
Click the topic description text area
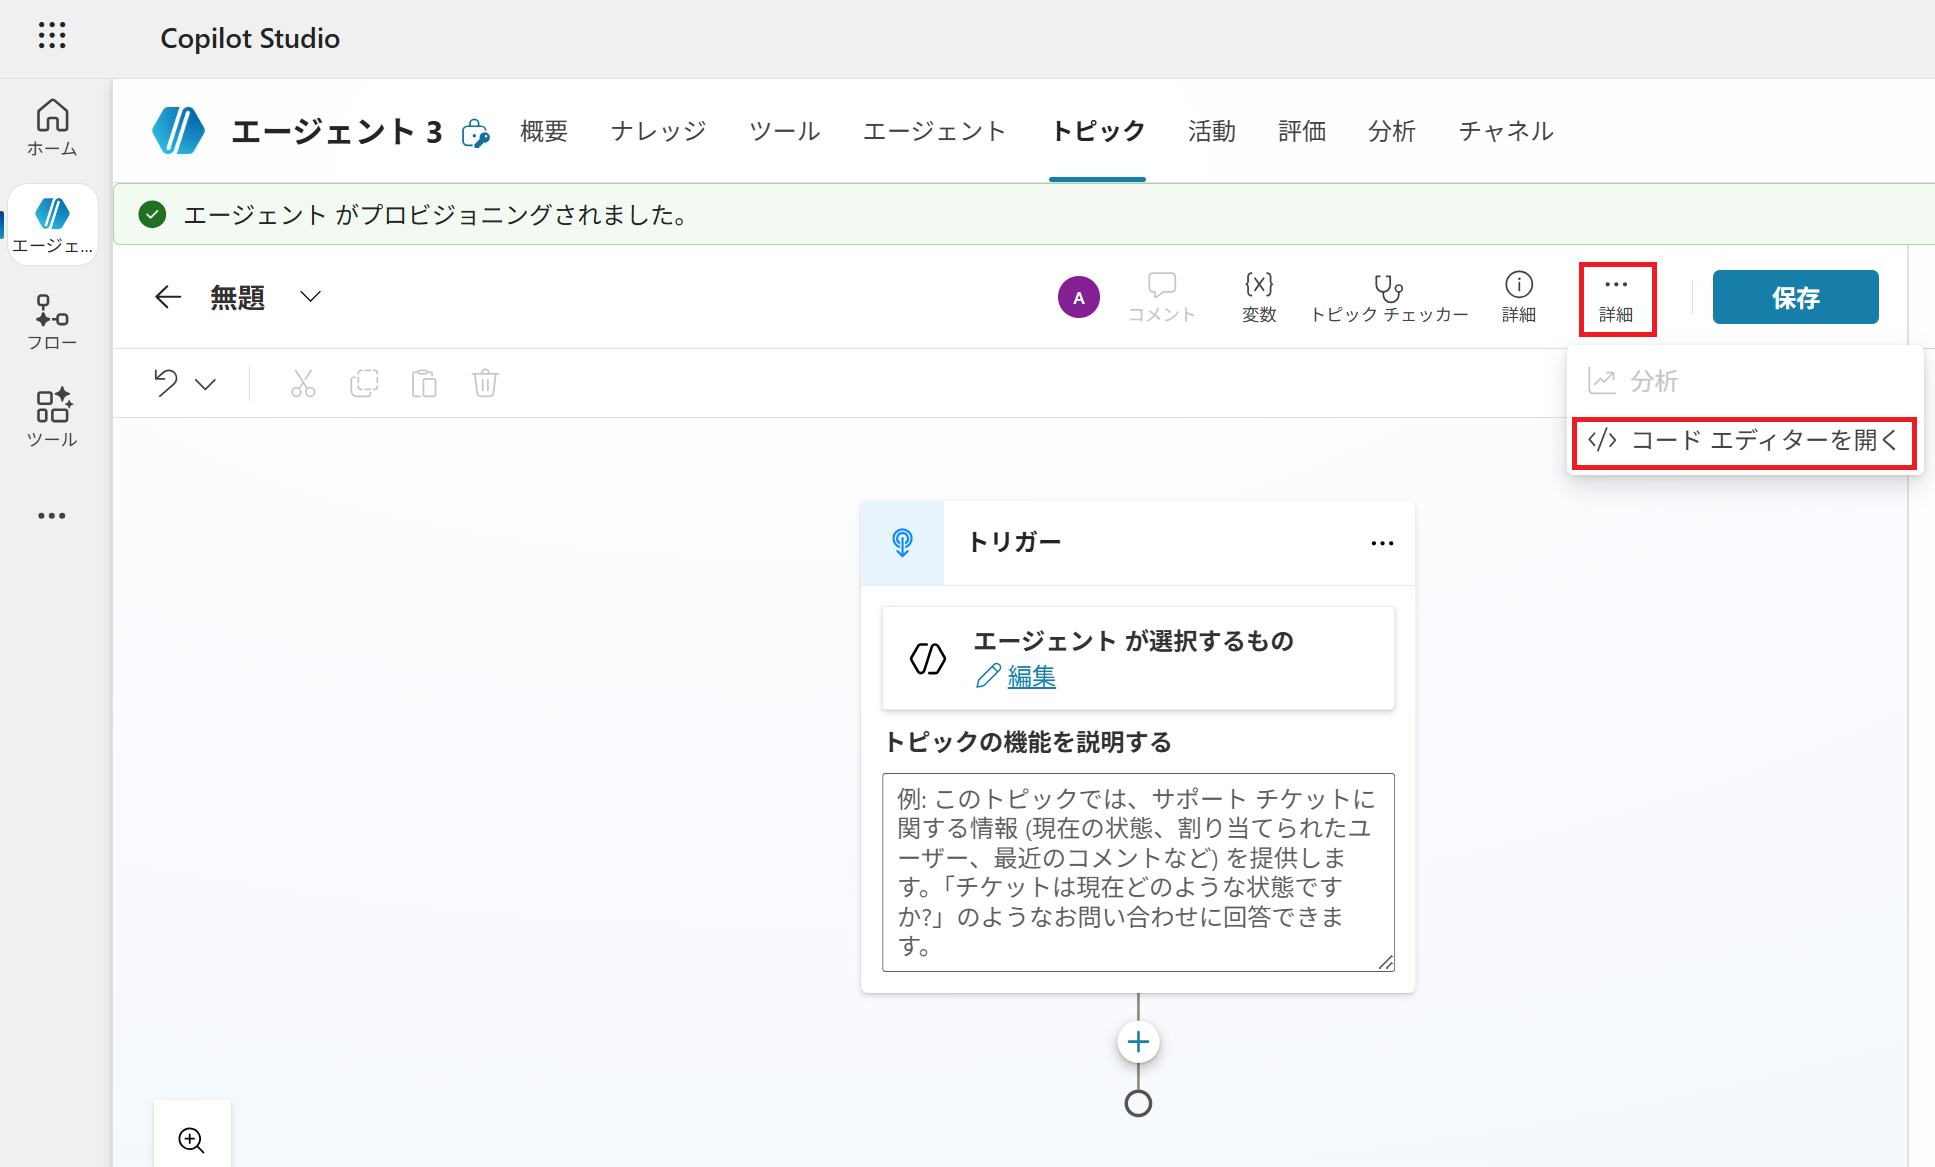click(1138, 871)
